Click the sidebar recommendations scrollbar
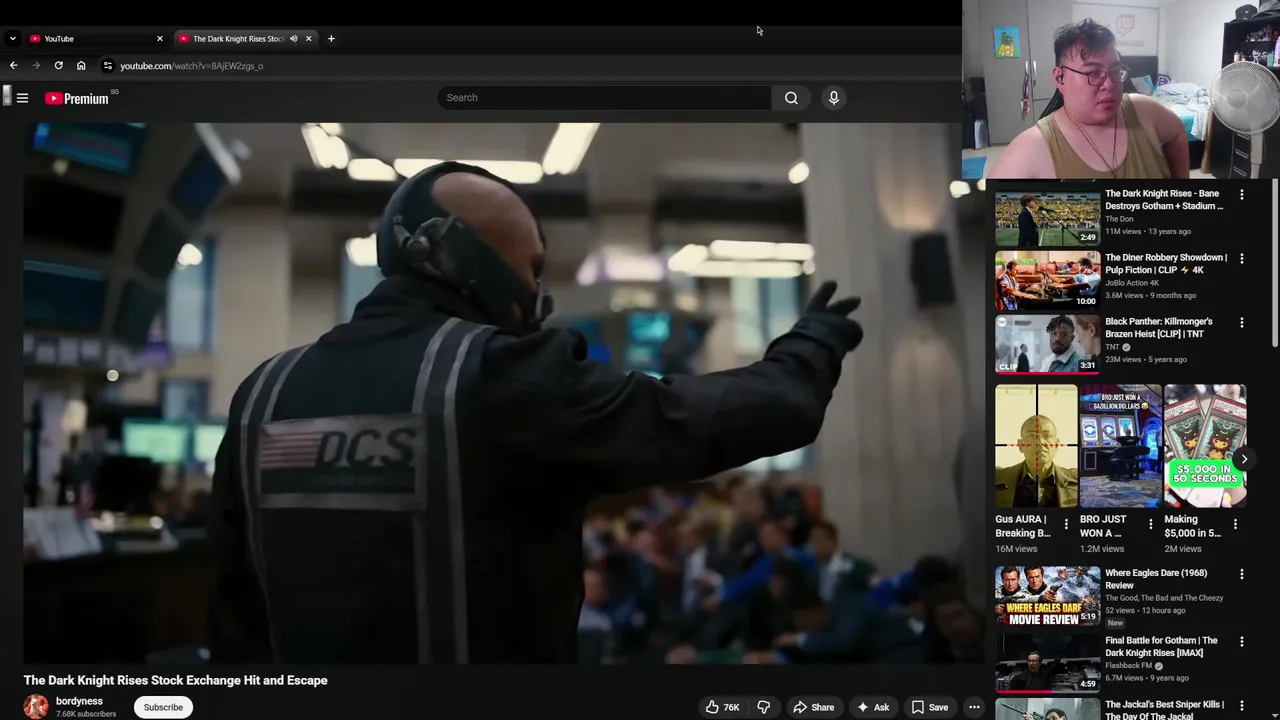The width and height of the screenshot is (1280, 720). tap(1275, 265)
